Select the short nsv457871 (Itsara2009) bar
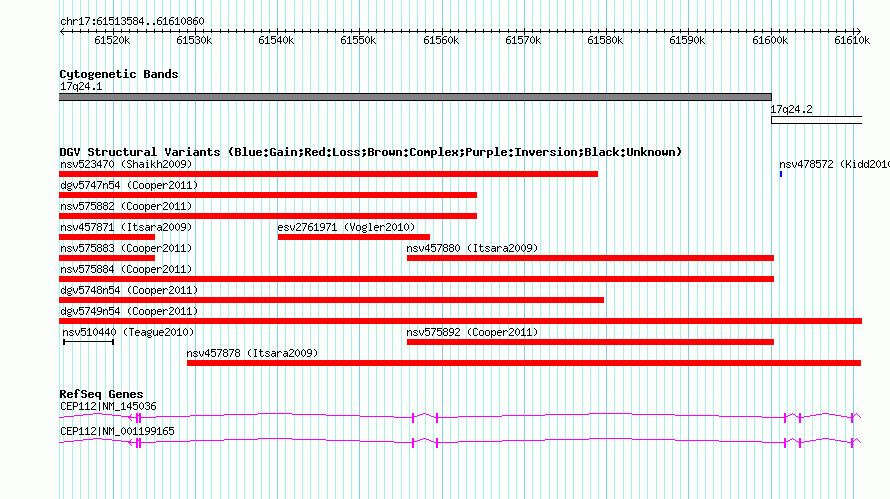Viewport: 890px width, 499px height. click(107, 237)
